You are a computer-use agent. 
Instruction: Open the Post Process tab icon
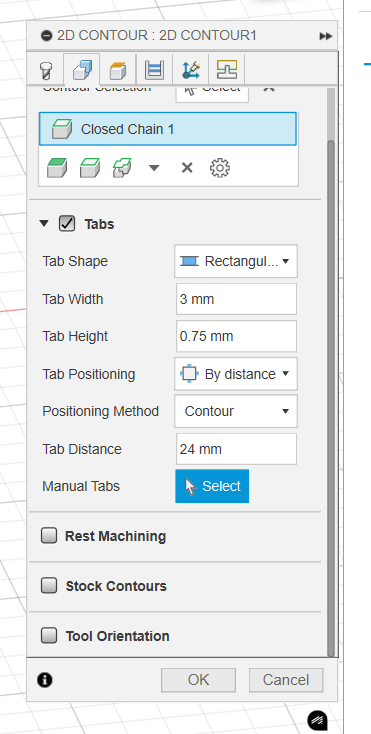pyautogui.click(x=227, y=70)
